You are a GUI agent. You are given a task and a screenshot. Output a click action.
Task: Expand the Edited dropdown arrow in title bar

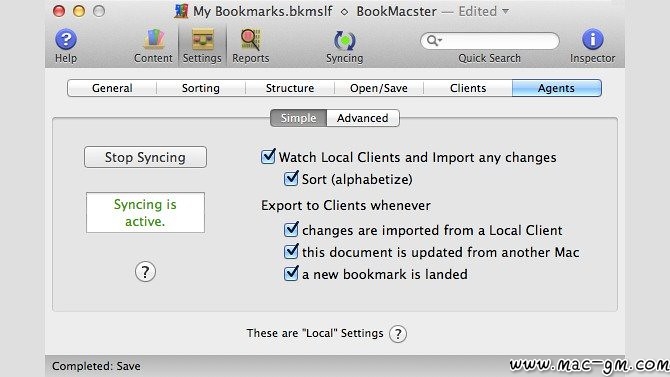pyautogui.click(x=505, y=11)
